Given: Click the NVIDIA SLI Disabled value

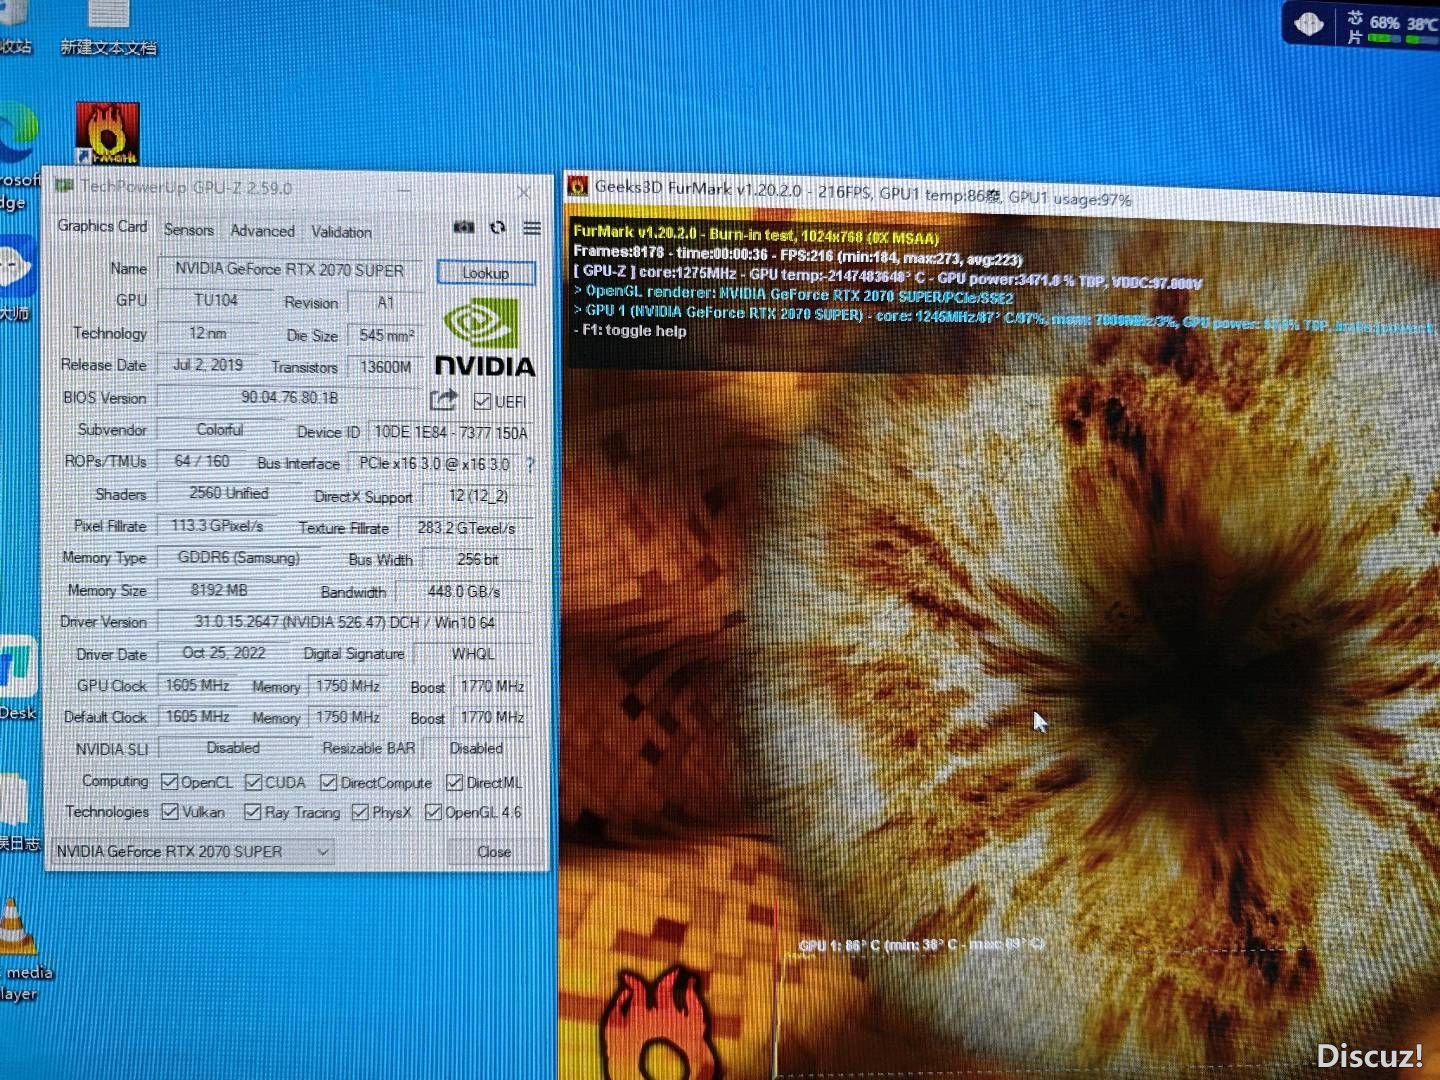Looking at the screenshot, I should 233,748.
